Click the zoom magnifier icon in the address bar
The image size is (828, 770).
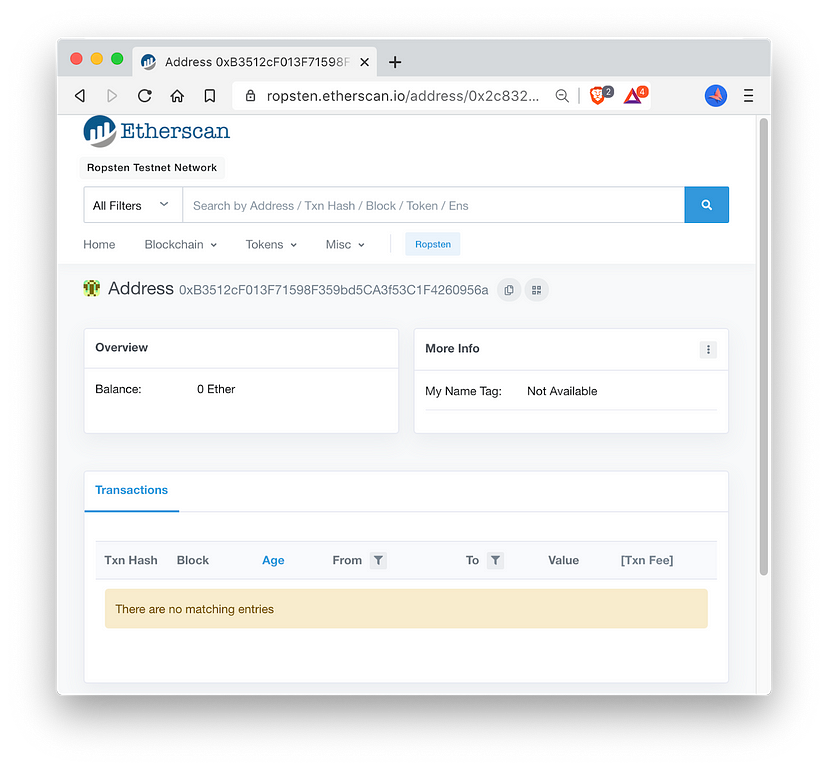(x=562, y=96)
